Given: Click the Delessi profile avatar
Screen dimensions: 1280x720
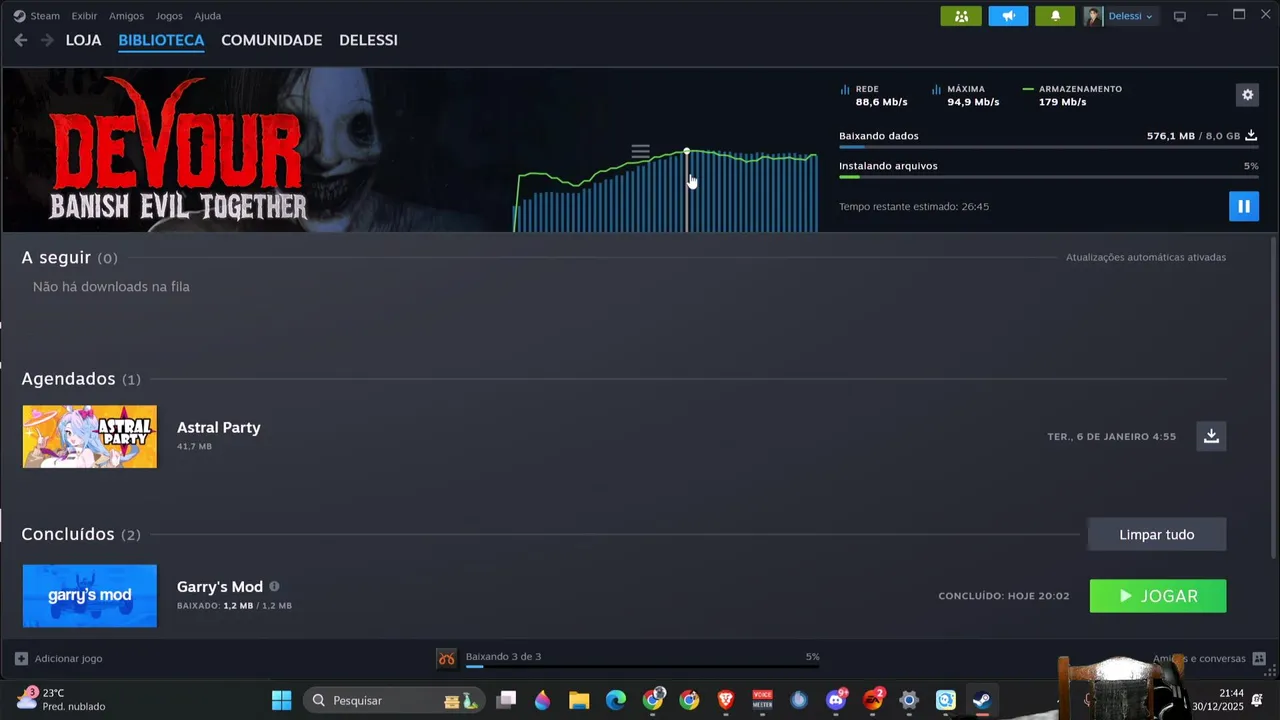Looking at the screenshot, I should tap(1093, 16).
